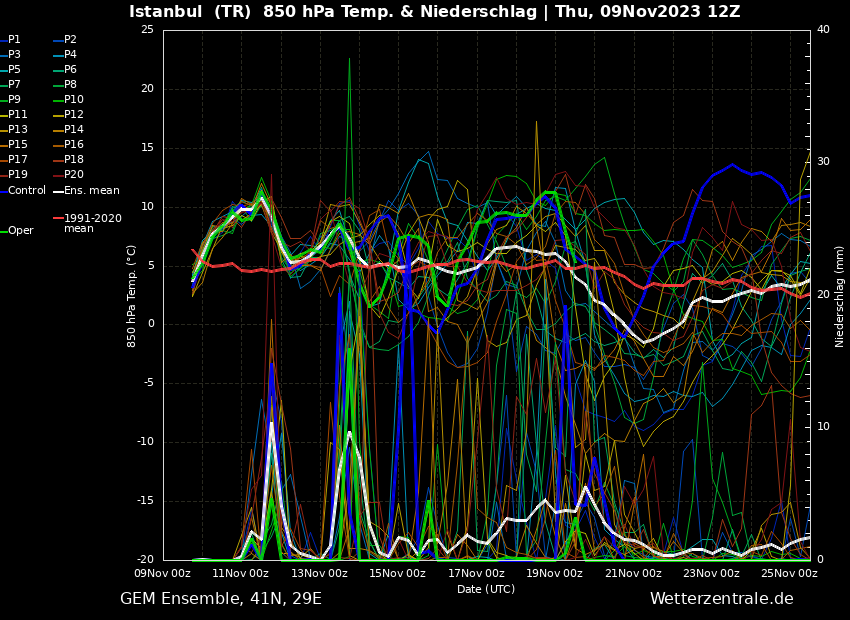The width and height of the screenshot is (850, 620).
Task: Click the 40 precipitation axis value
Action: tap(823, 30)
